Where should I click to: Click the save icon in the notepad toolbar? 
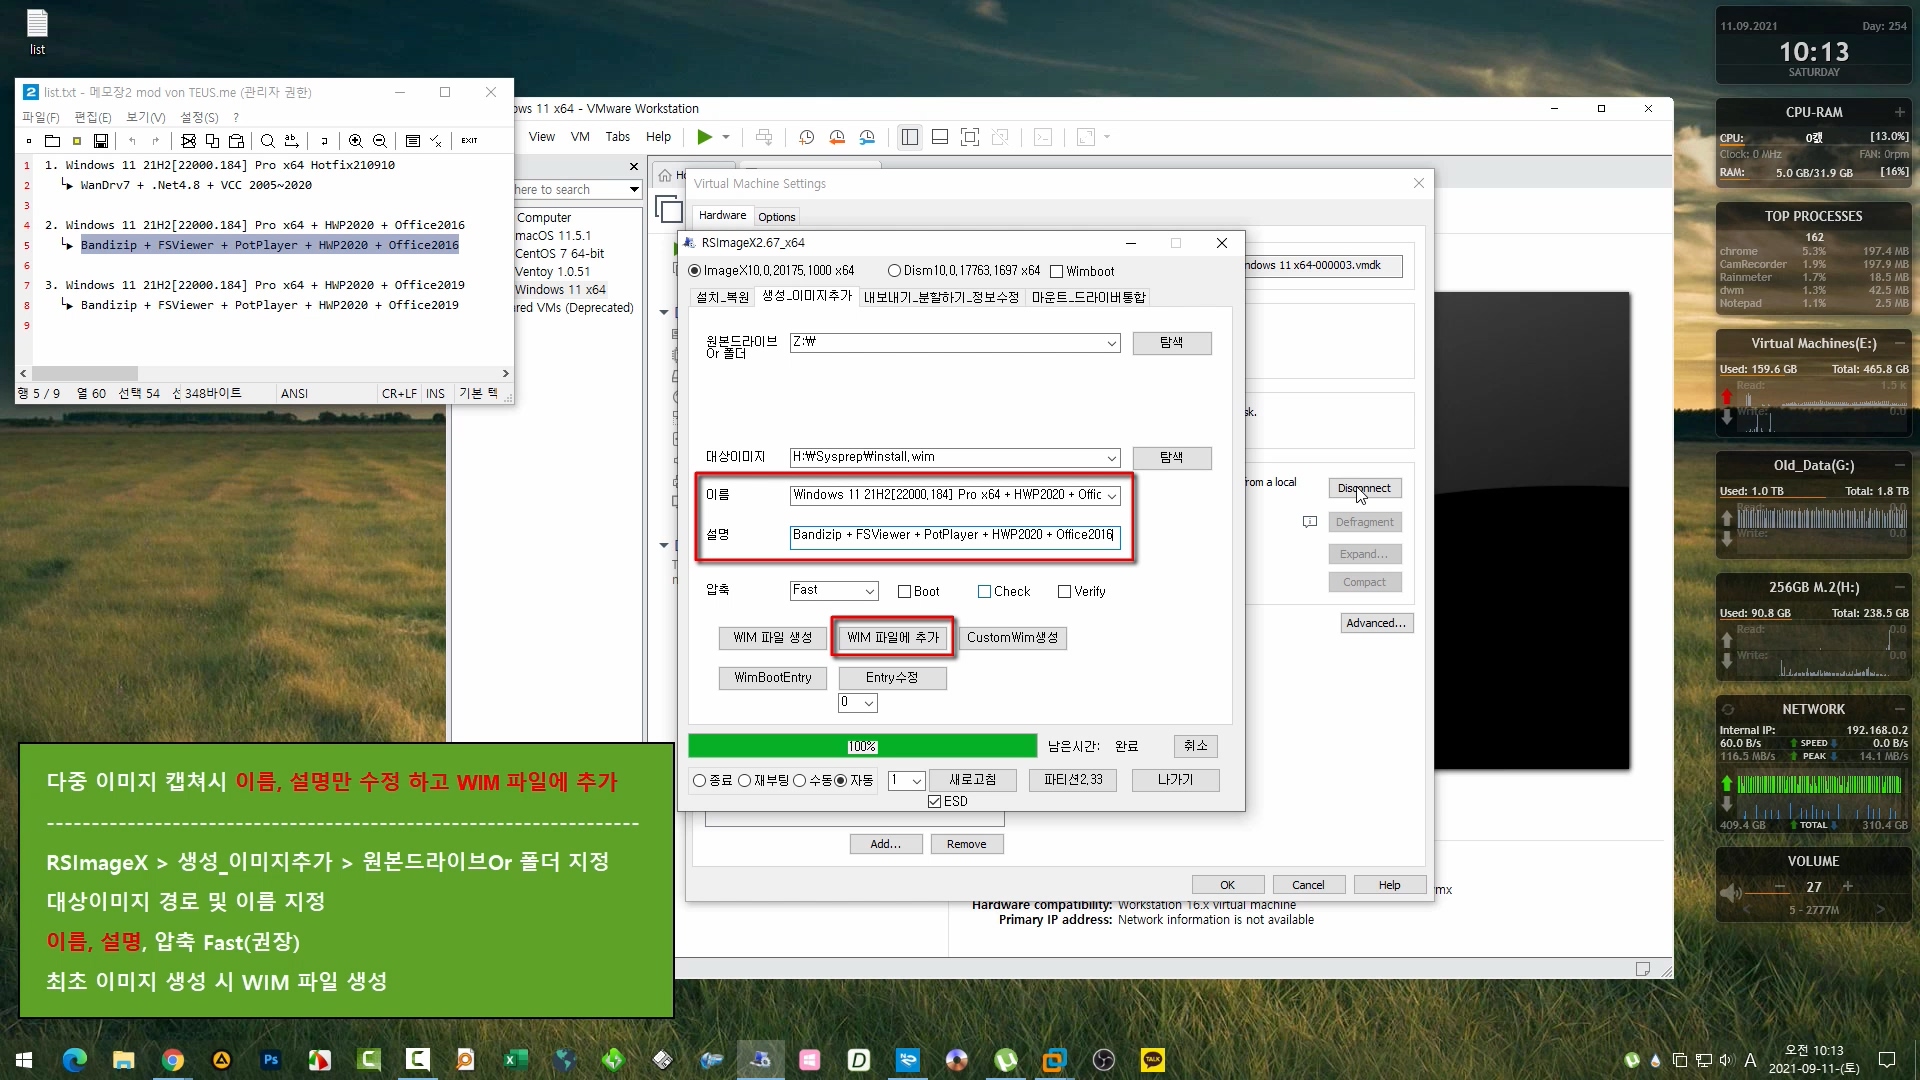tap(101, 141)
